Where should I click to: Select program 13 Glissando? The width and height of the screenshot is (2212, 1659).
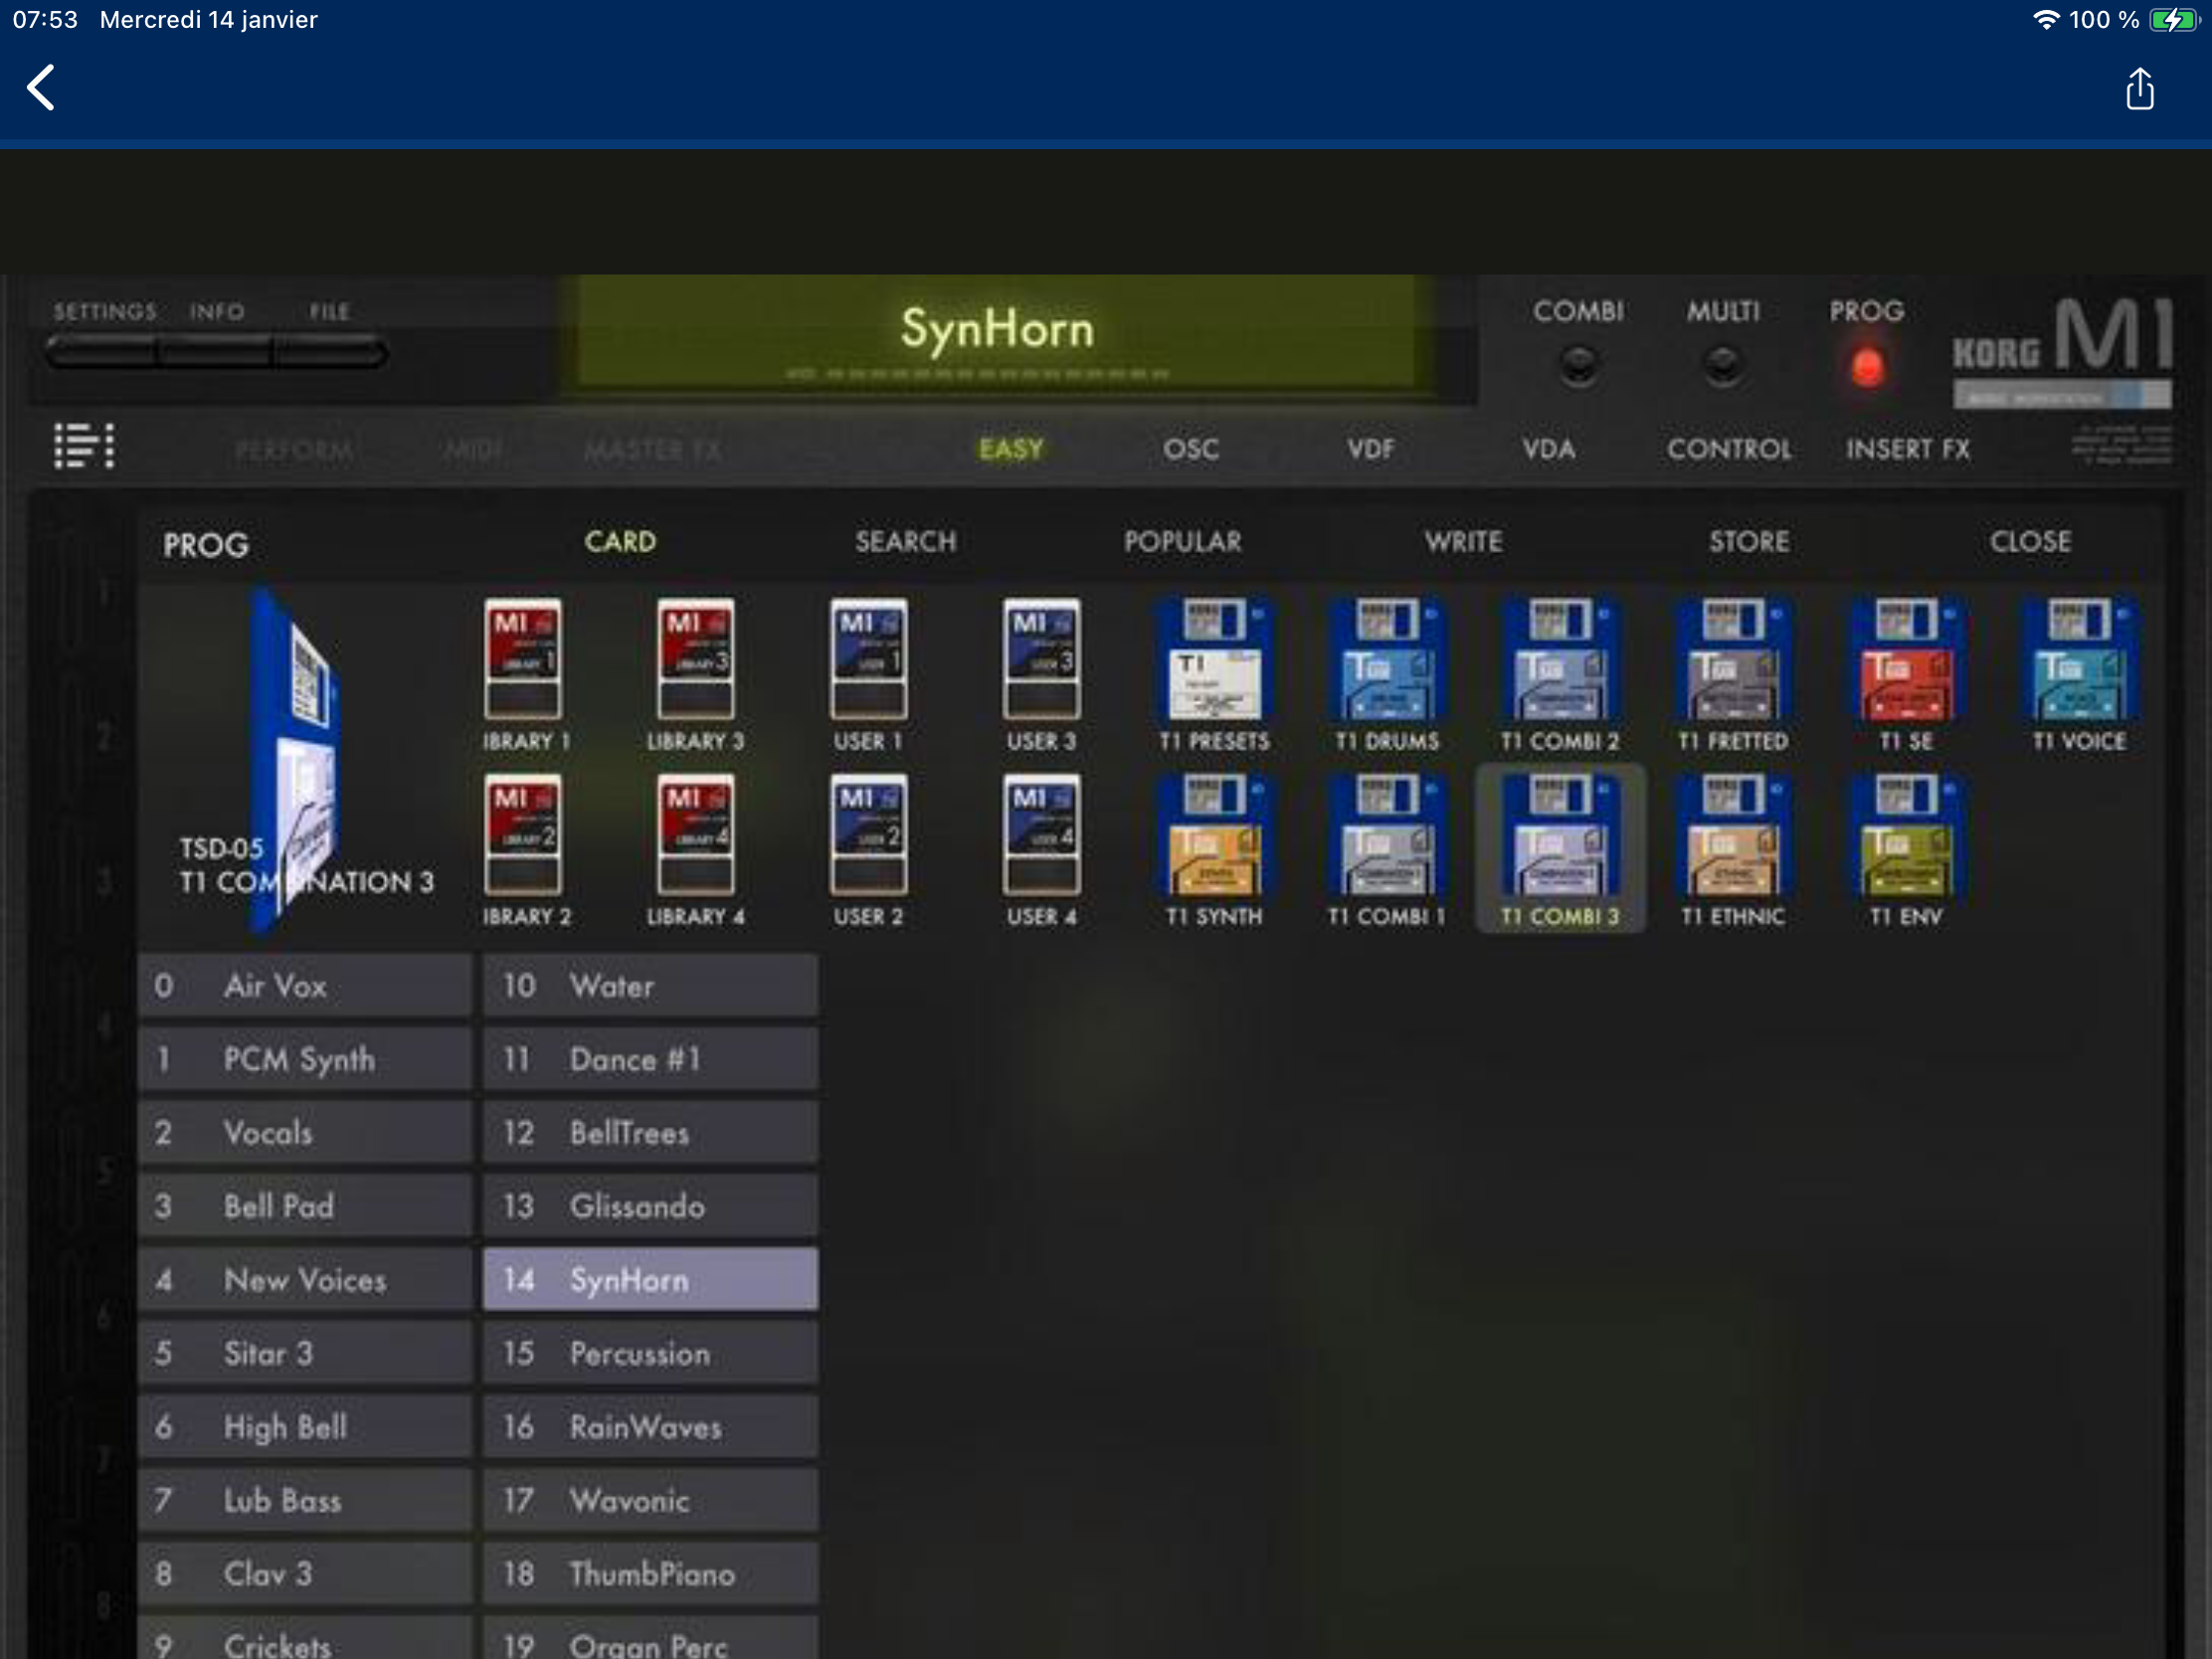click(650, 1206)
